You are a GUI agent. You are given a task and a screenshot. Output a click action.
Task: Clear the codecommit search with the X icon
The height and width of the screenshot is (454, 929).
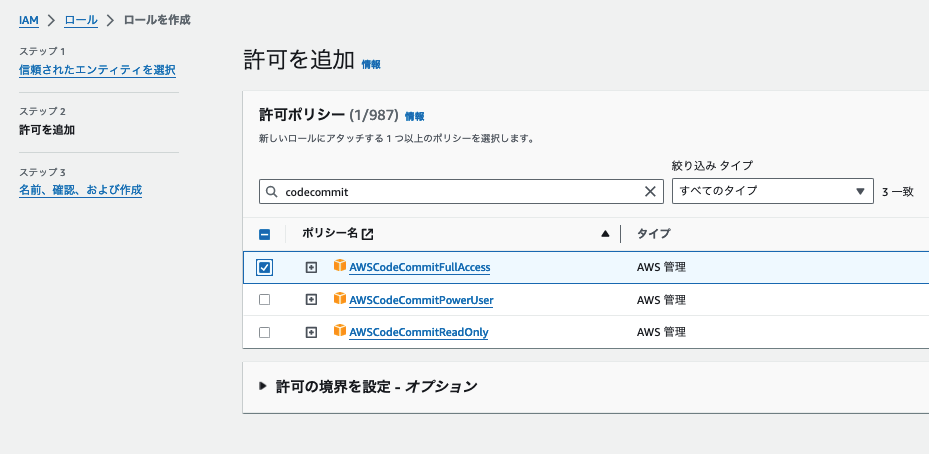651,191
